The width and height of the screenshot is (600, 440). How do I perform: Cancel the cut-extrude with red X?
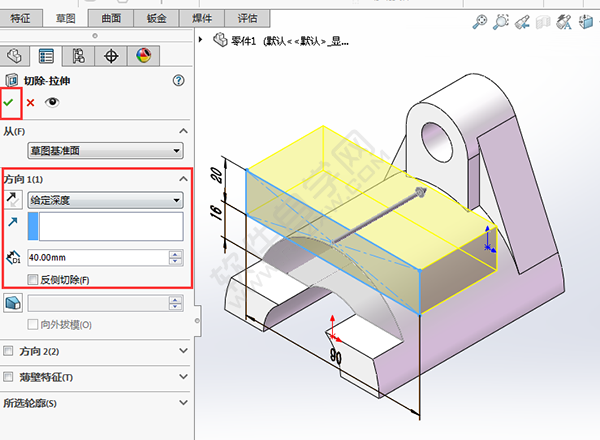30,103
